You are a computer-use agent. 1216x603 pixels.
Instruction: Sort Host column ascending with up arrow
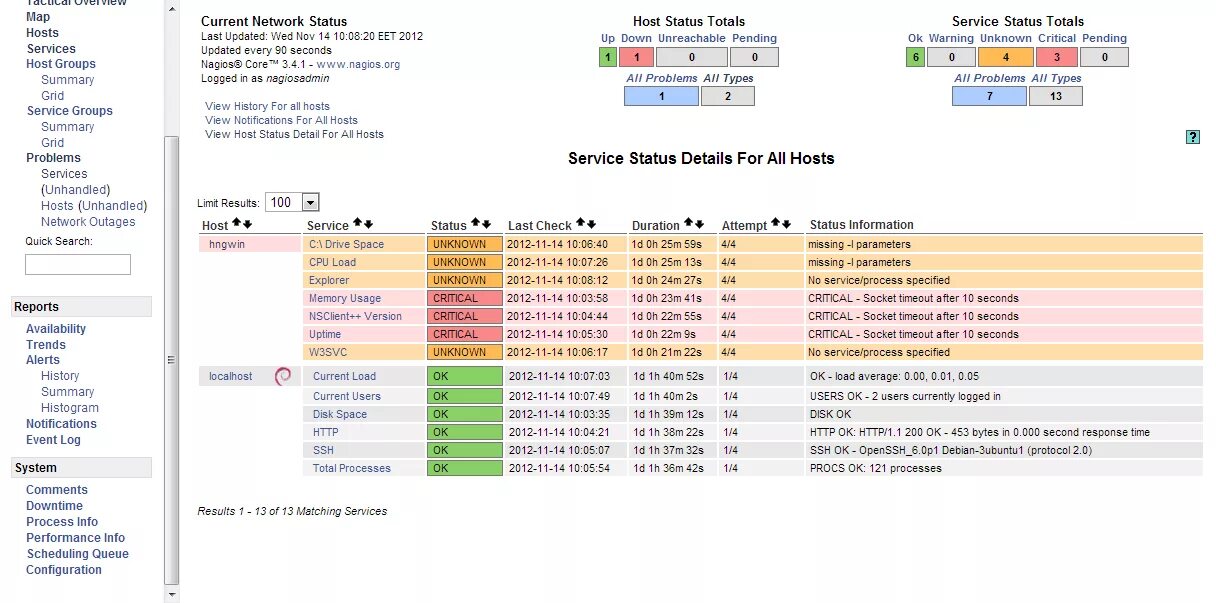pyautogui.click(x=236, y=224)
